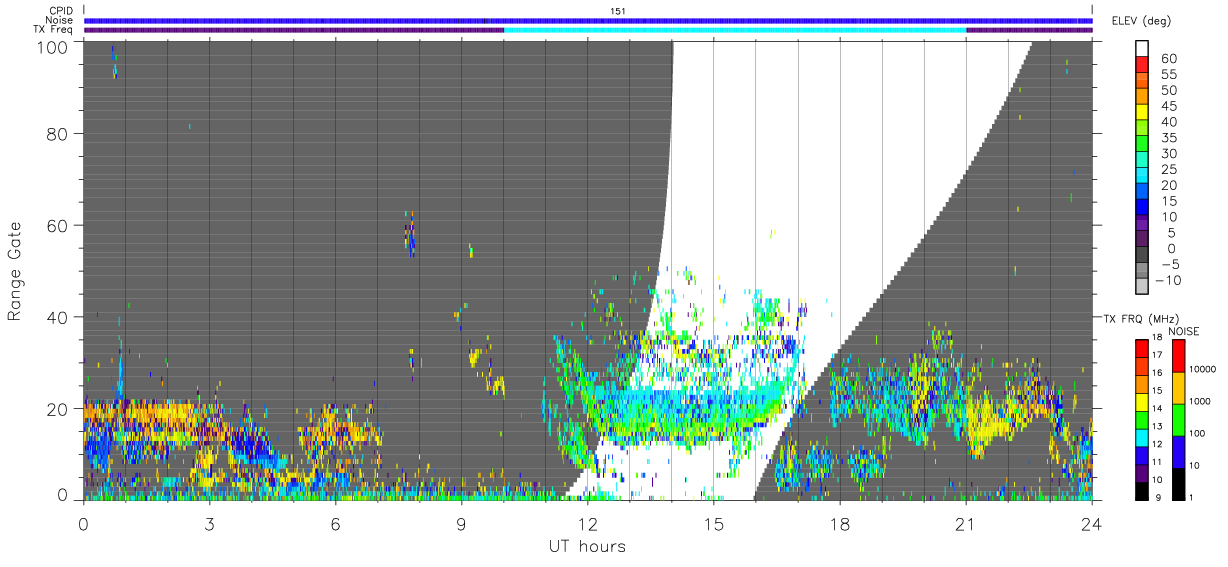Click the ELEV scale value 35
This screenshot has height=567, width=1228.
pyautogui.click(x=1168, y=138)
